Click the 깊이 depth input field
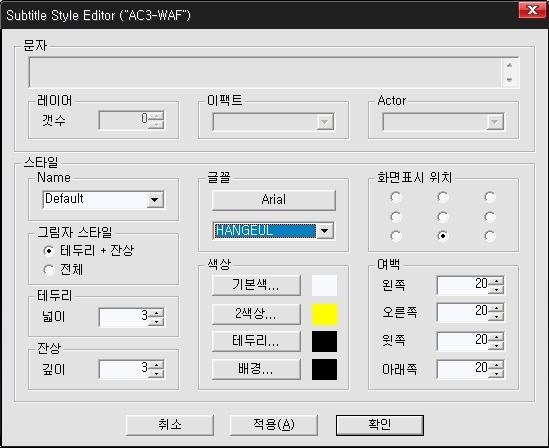This screenshot has width=549, height=448. [x=124, y=369]
